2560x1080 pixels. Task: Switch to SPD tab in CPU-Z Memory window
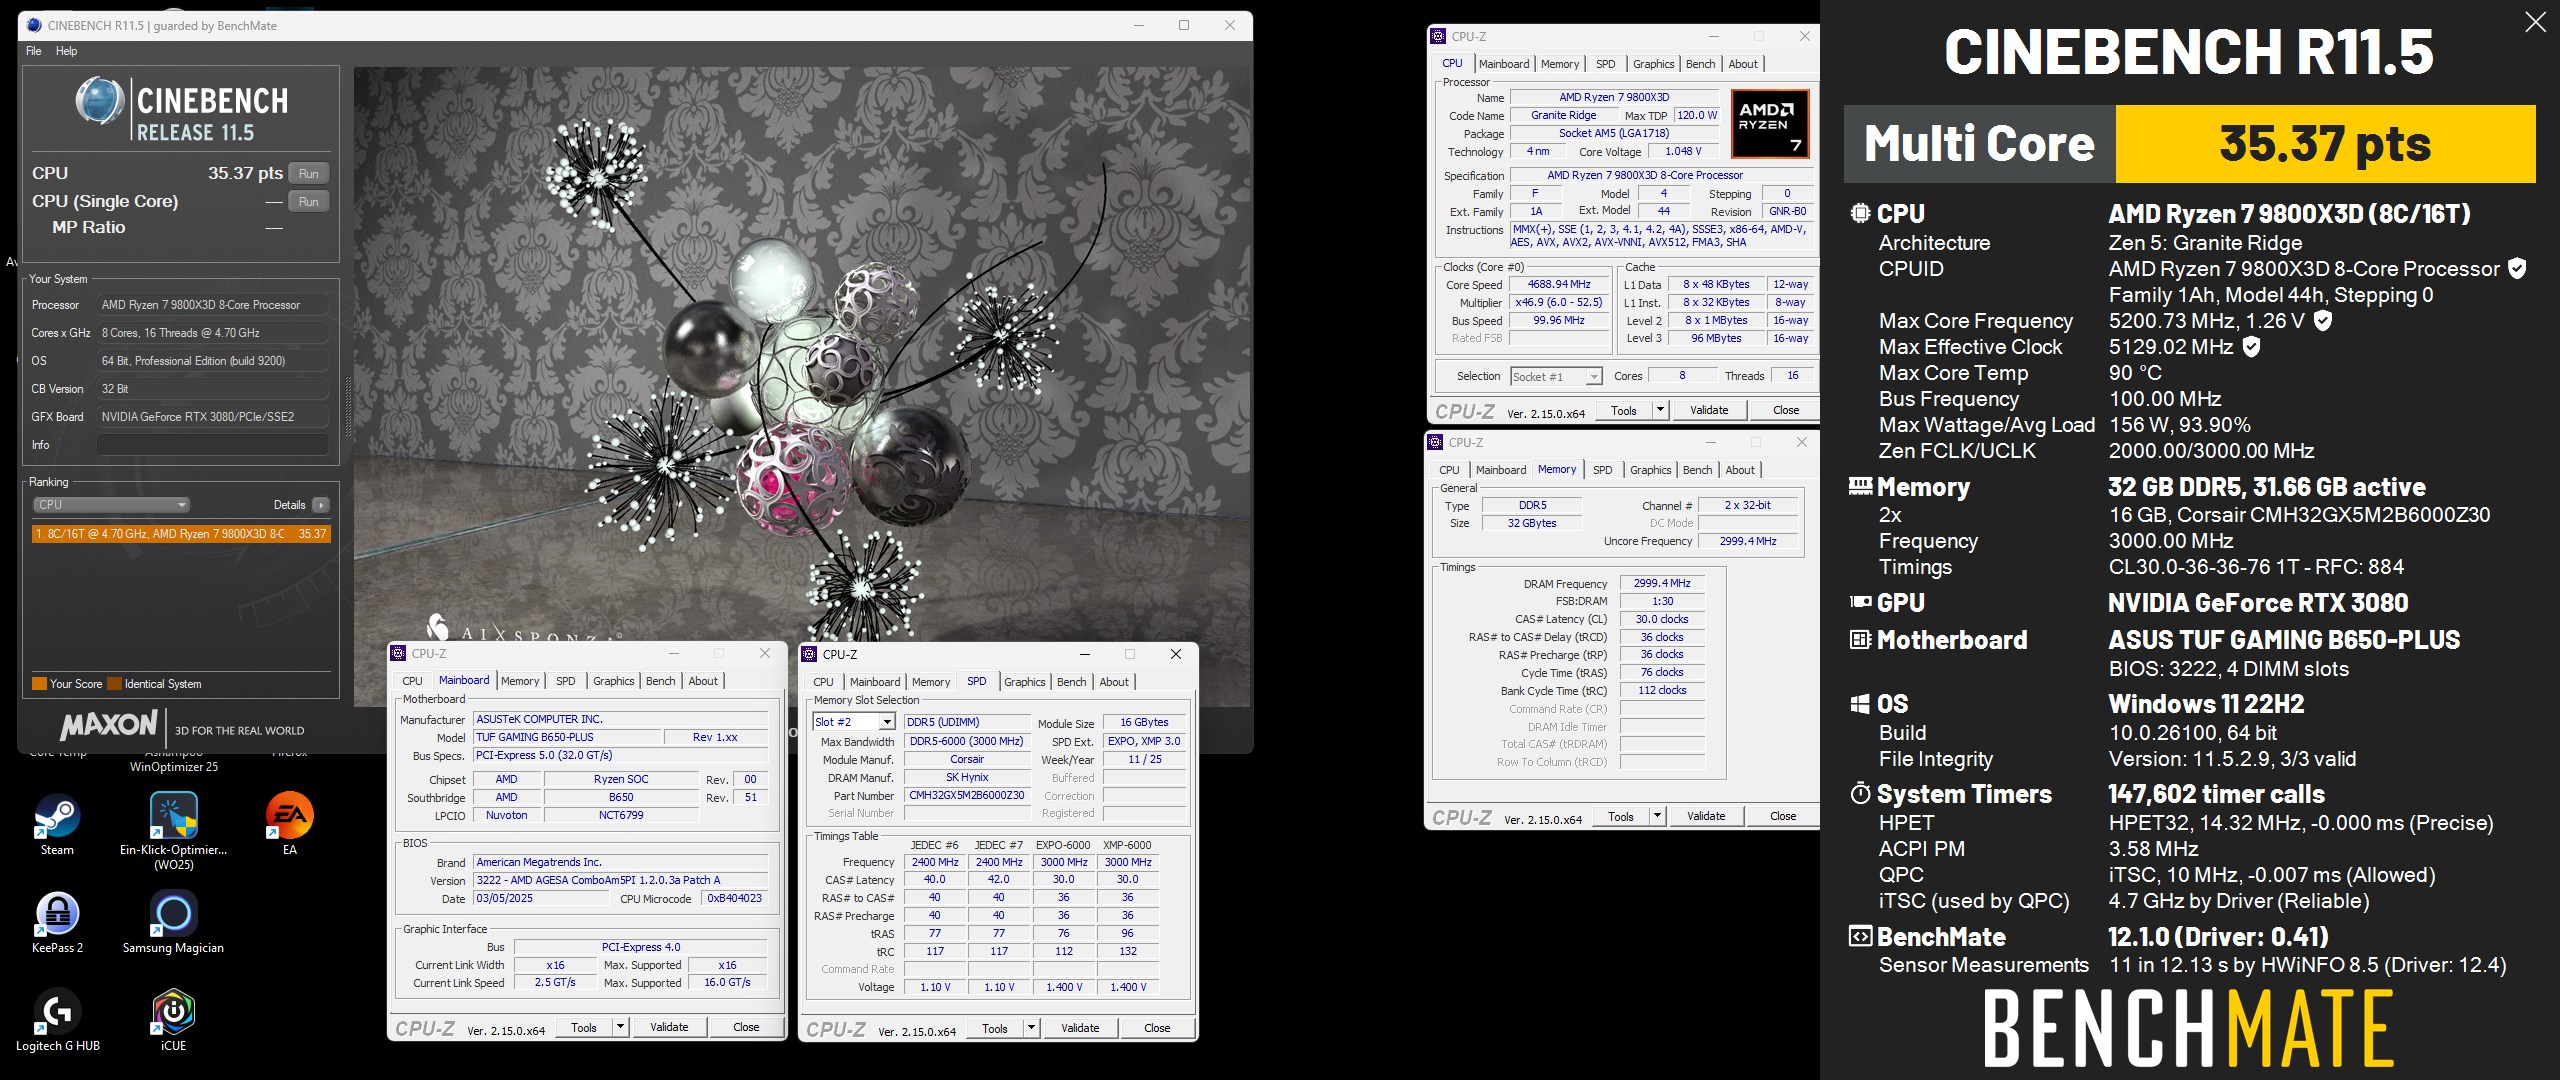pos(1602,470)
